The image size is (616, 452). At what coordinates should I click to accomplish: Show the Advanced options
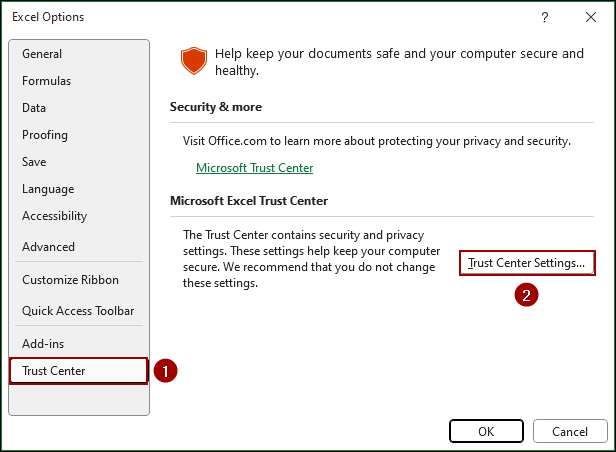tap(48, 247)
